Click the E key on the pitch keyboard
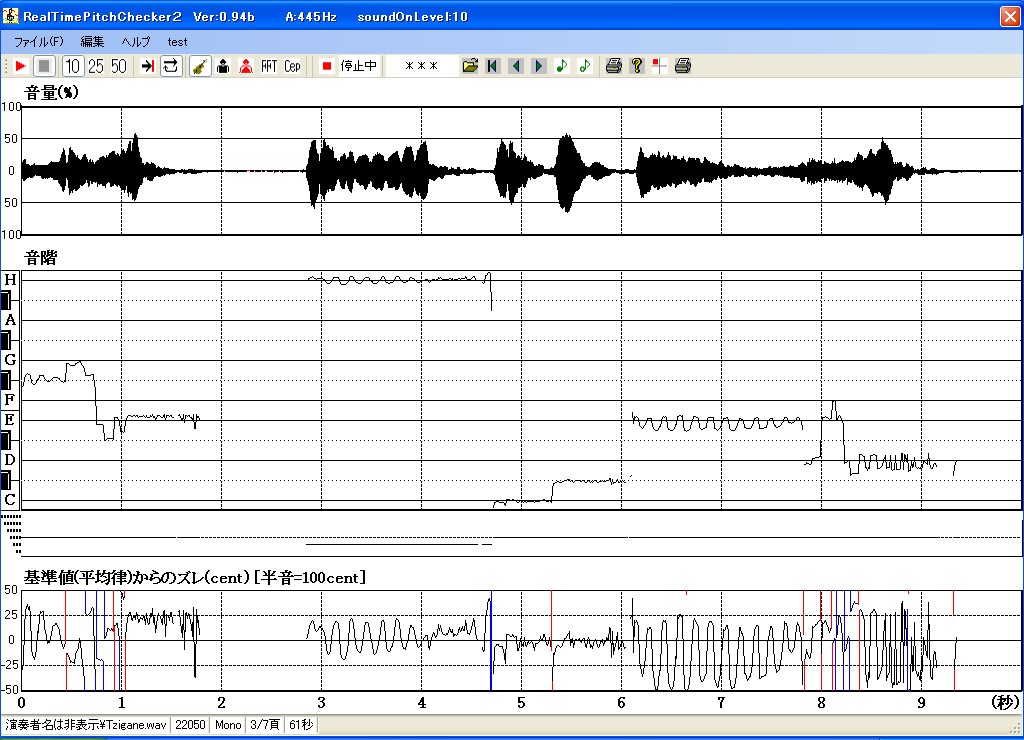The height and width of the screenshot is (740, 1024). click(10, 419)
